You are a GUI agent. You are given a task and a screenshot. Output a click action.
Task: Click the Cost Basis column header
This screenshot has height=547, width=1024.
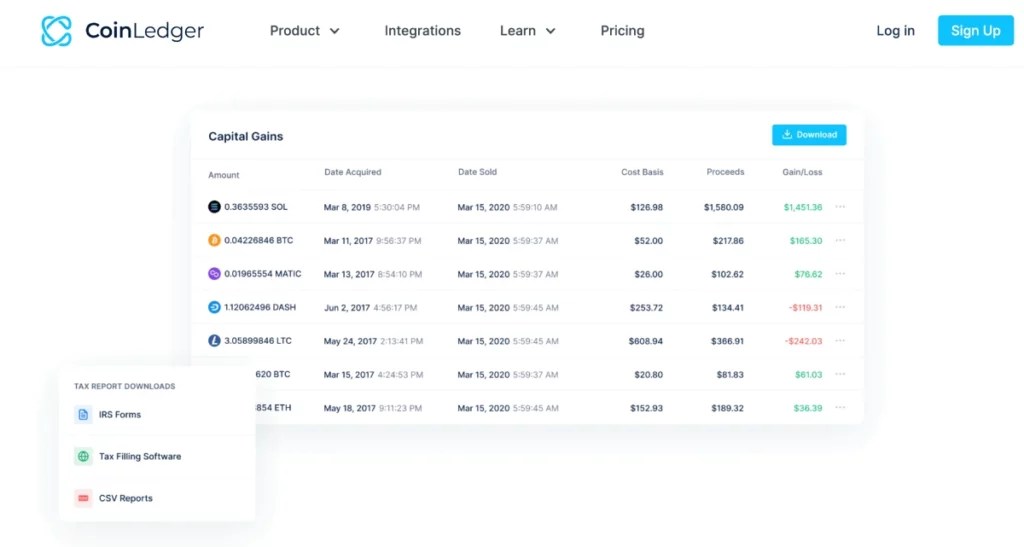(x=642, y=172)
